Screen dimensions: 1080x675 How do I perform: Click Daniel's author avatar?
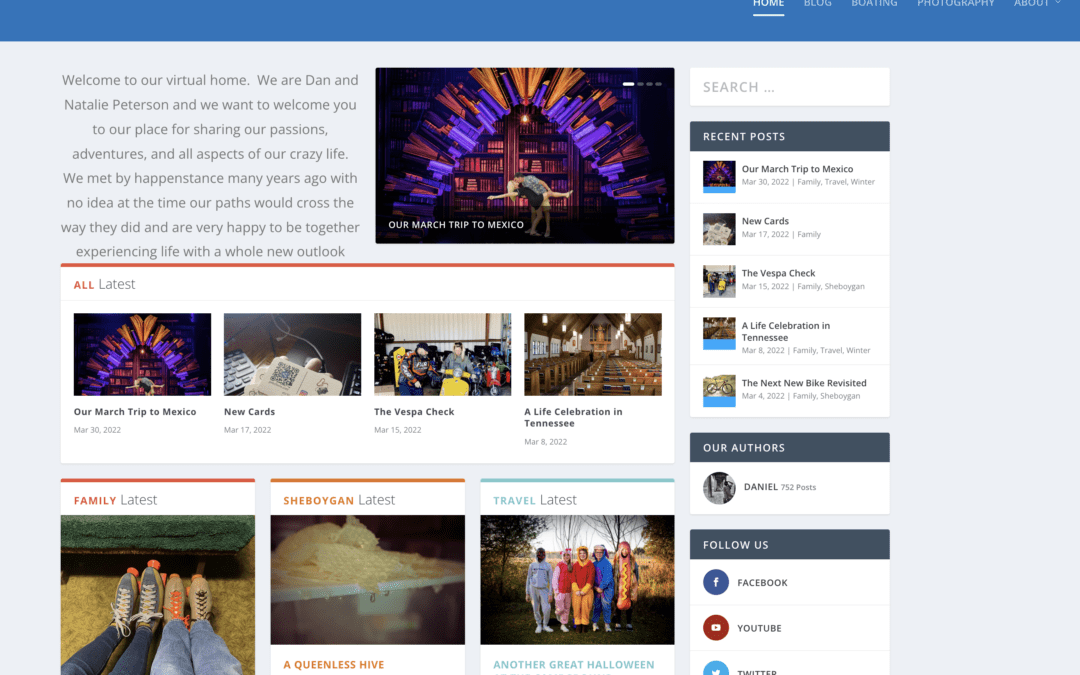[x=719, y=488]
